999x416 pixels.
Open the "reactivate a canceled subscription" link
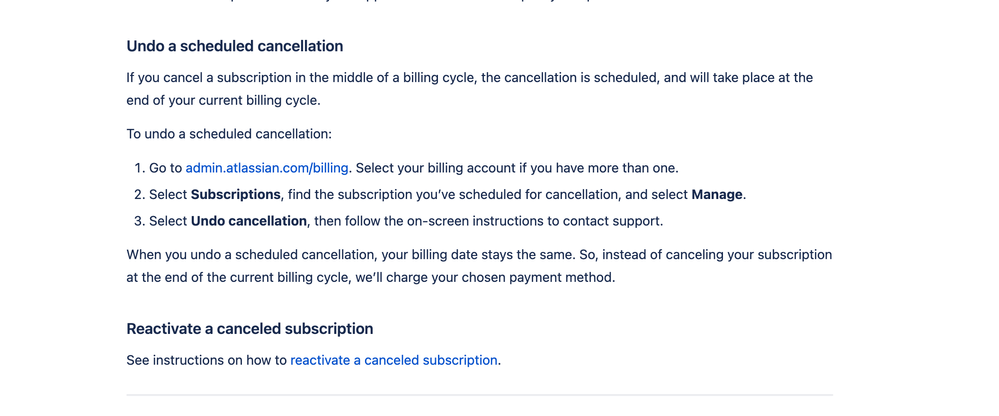[x=393, y=360]
